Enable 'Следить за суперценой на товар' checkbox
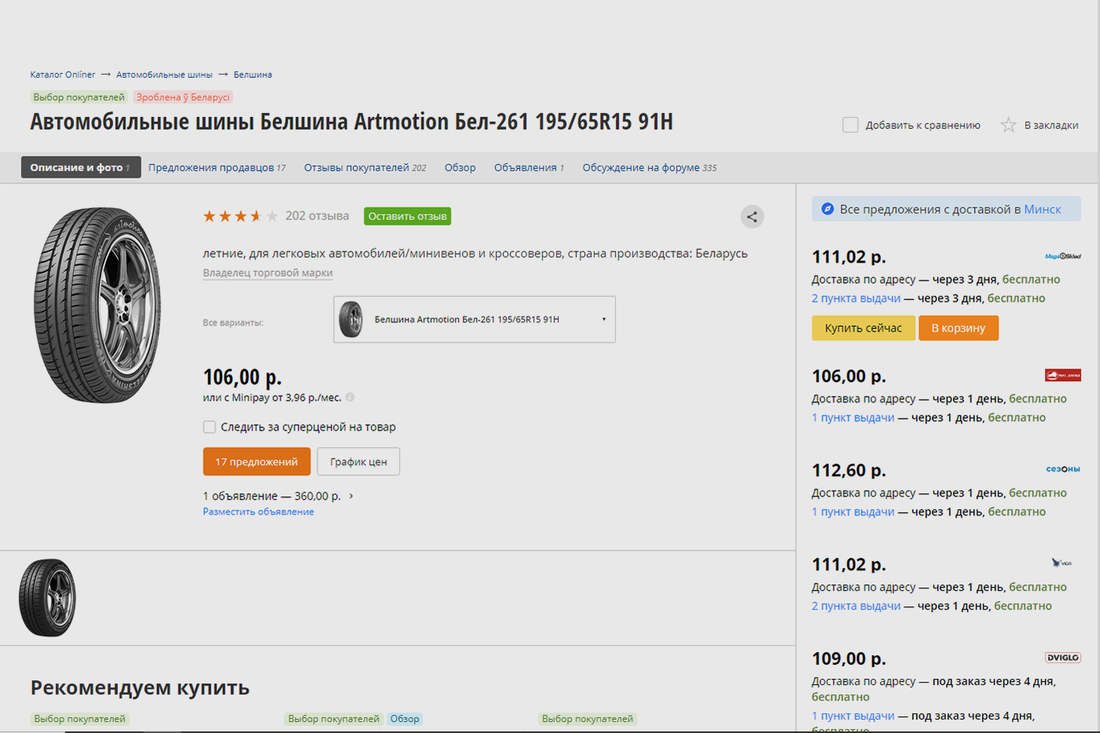 point(210,427)
